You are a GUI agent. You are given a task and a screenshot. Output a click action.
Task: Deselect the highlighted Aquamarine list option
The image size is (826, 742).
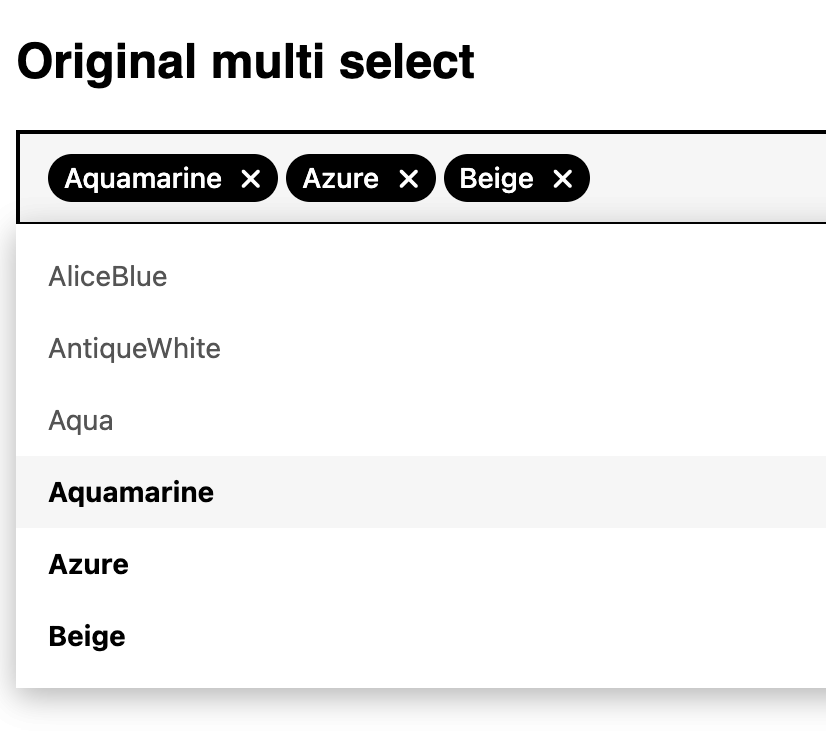pyautogui.click(x=131, y=492)
